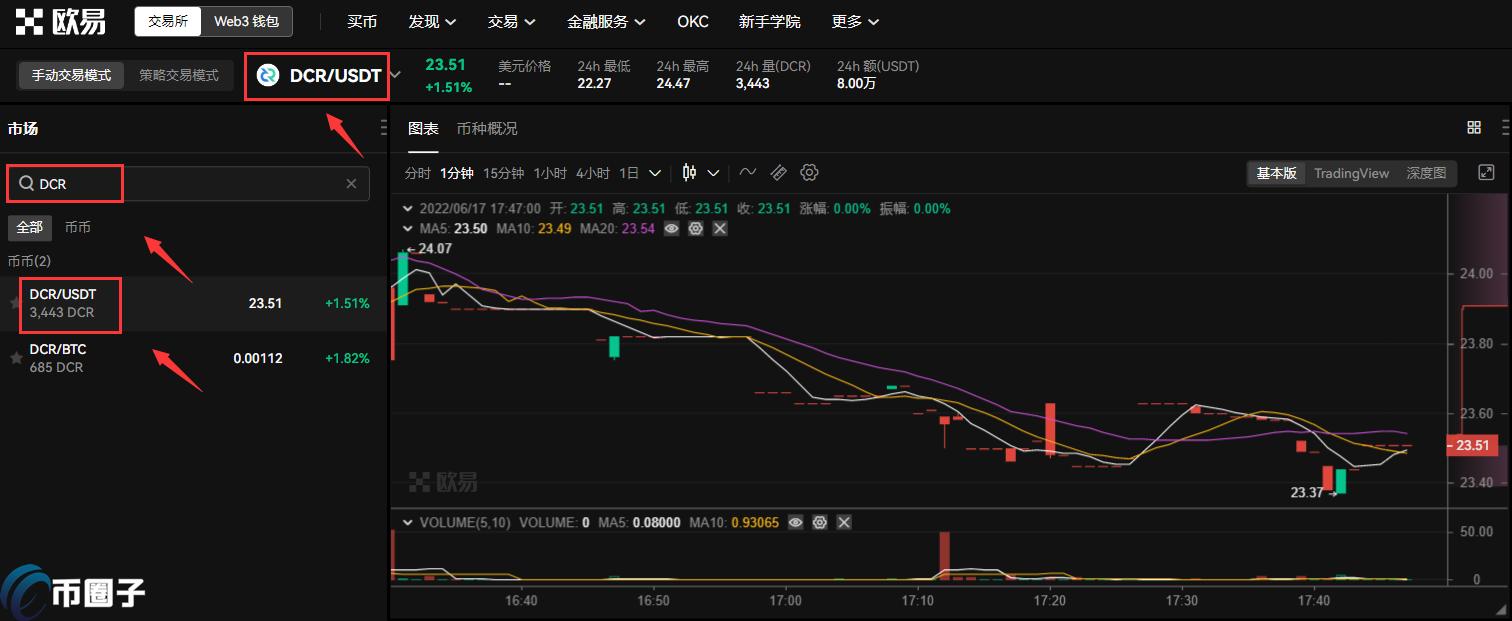Select DCR/BTC row in market list
The width and height of the screenshot is (1512, 621).
[x=193, y=359]
